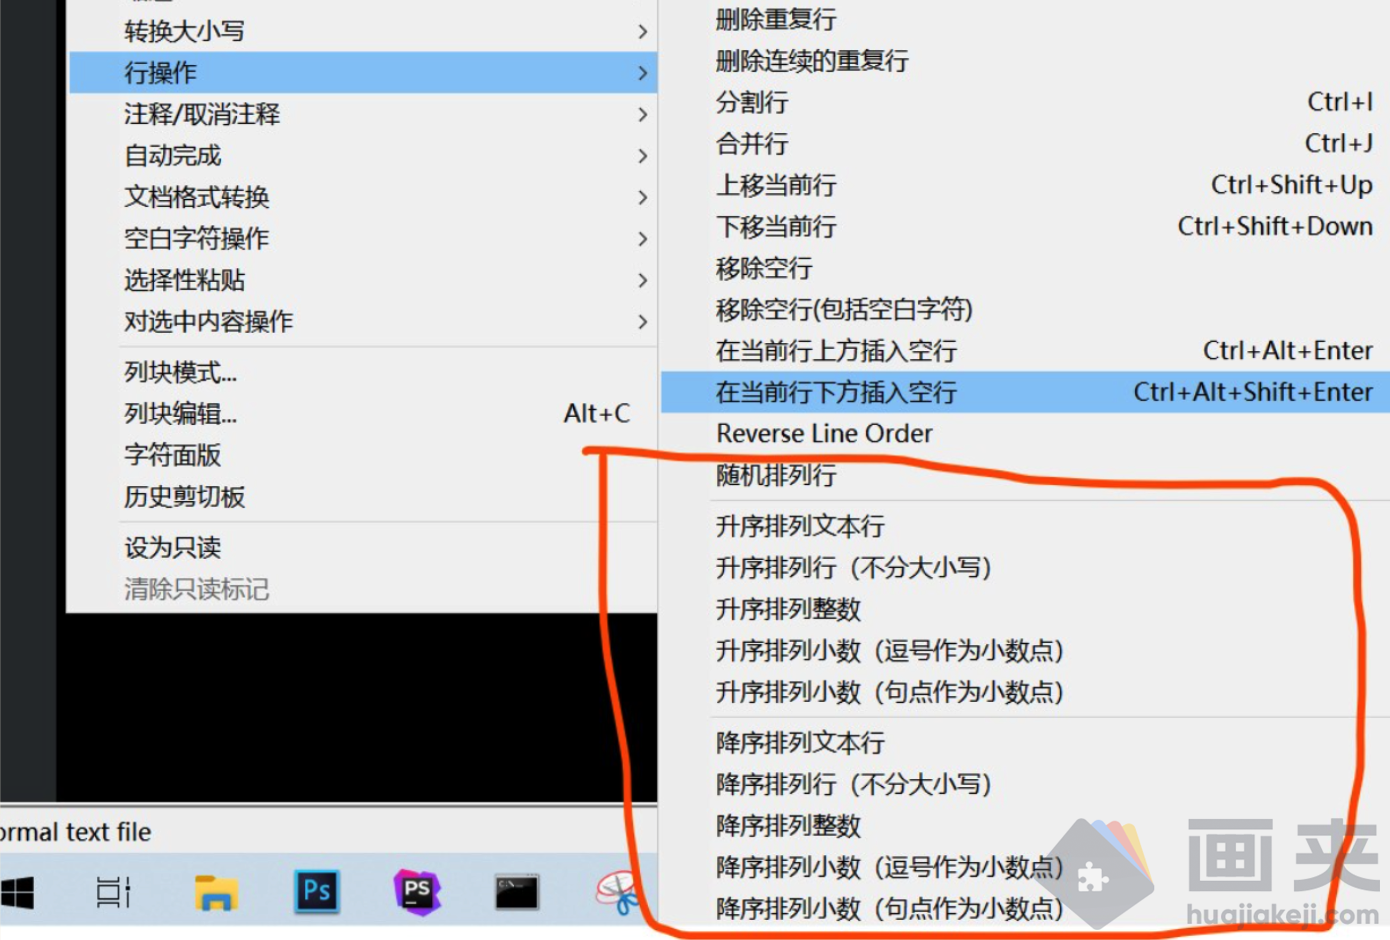Select Reverse Line Order

824,433
